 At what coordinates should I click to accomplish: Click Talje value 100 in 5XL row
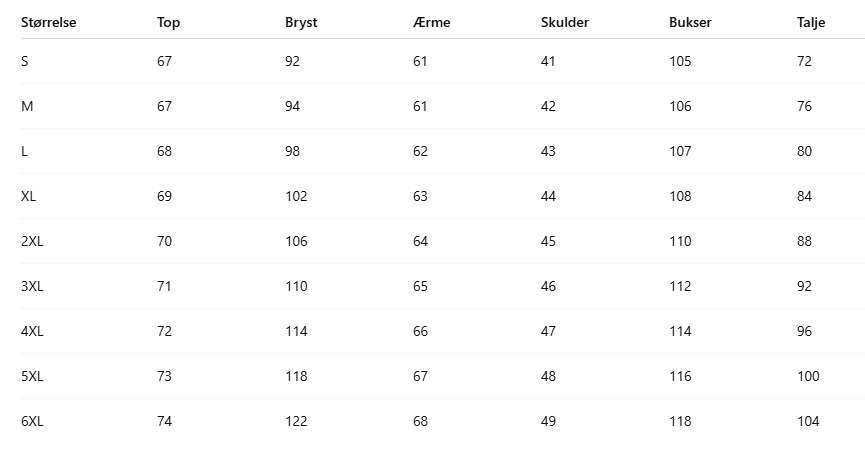pyautogui.click(x=808, y=376)
